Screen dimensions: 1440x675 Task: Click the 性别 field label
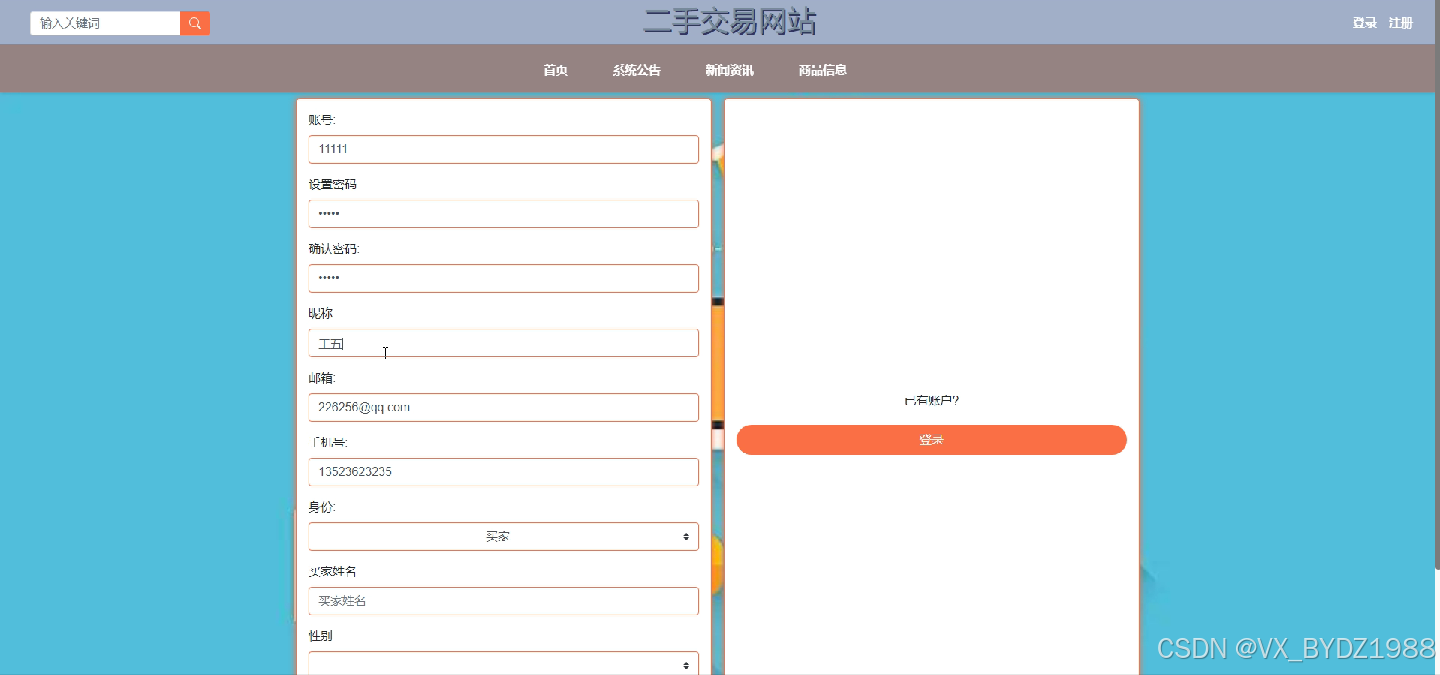pos(321,636)
